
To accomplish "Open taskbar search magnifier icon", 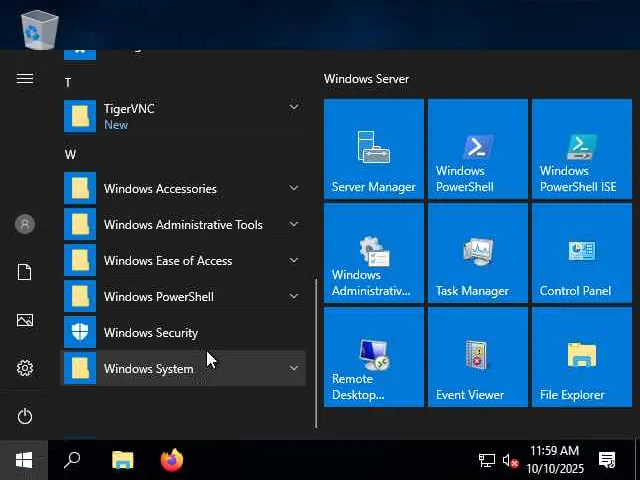I will (72, 460).
